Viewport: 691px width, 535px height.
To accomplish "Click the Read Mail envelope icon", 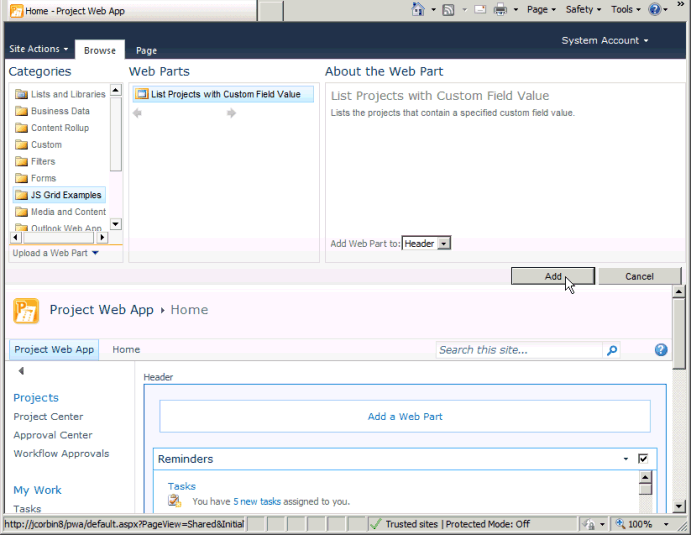I will [x=480, y=9].
